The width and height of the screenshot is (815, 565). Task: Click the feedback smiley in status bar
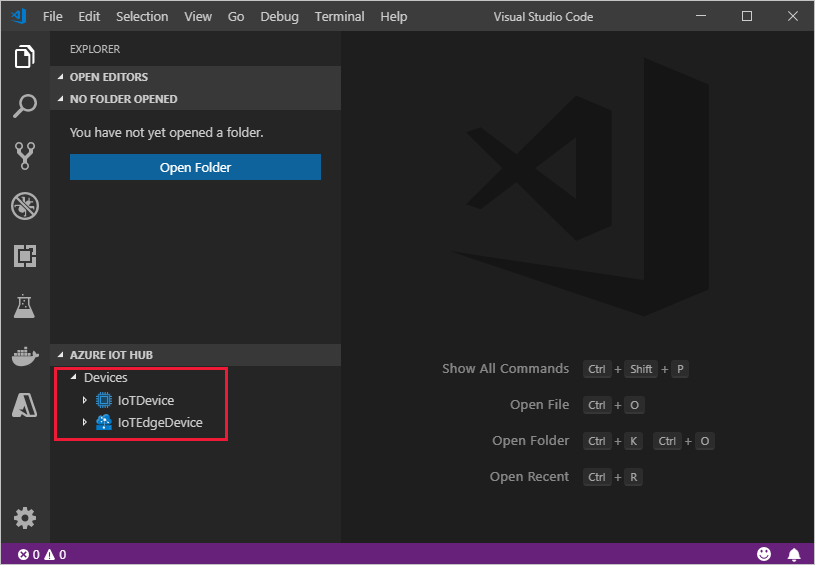click(764, 554)
